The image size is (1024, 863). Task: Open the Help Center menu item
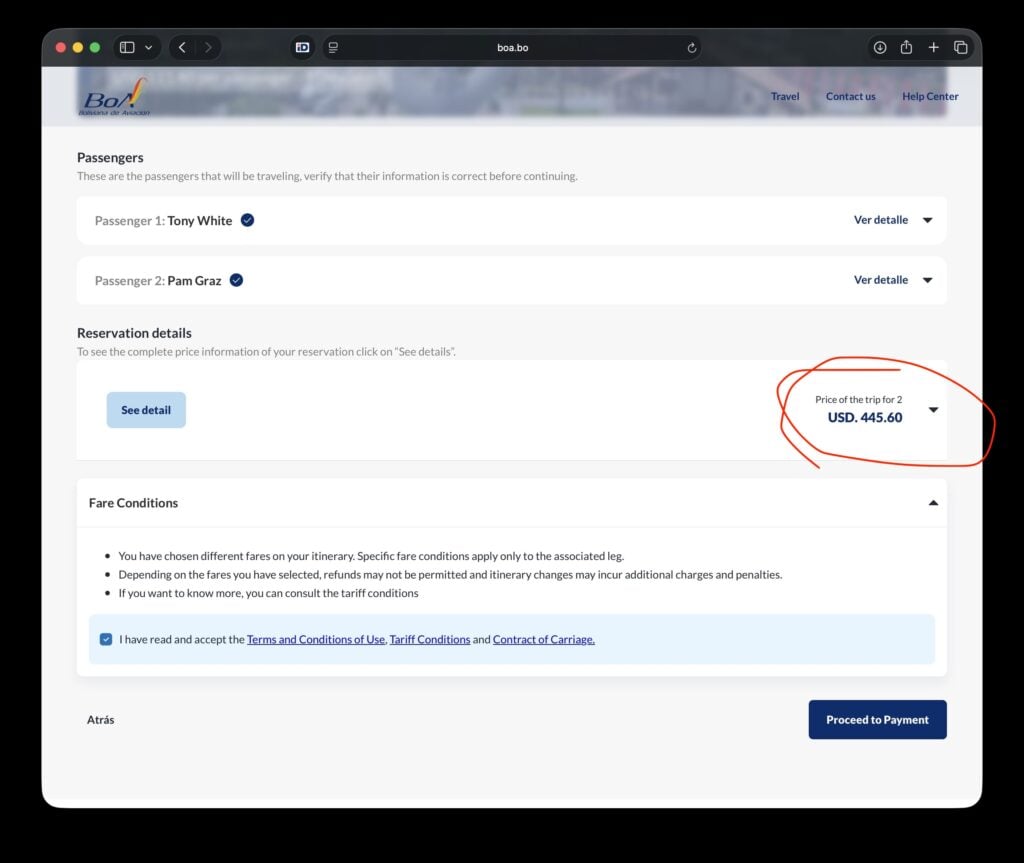(x=930, y=97)
